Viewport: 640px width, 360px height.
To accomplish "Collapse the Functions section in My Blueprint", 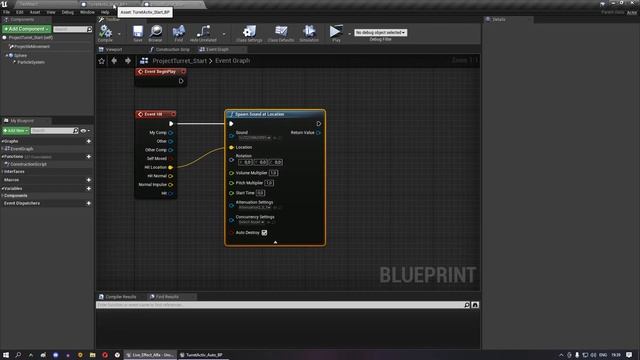I will [2, 157].
